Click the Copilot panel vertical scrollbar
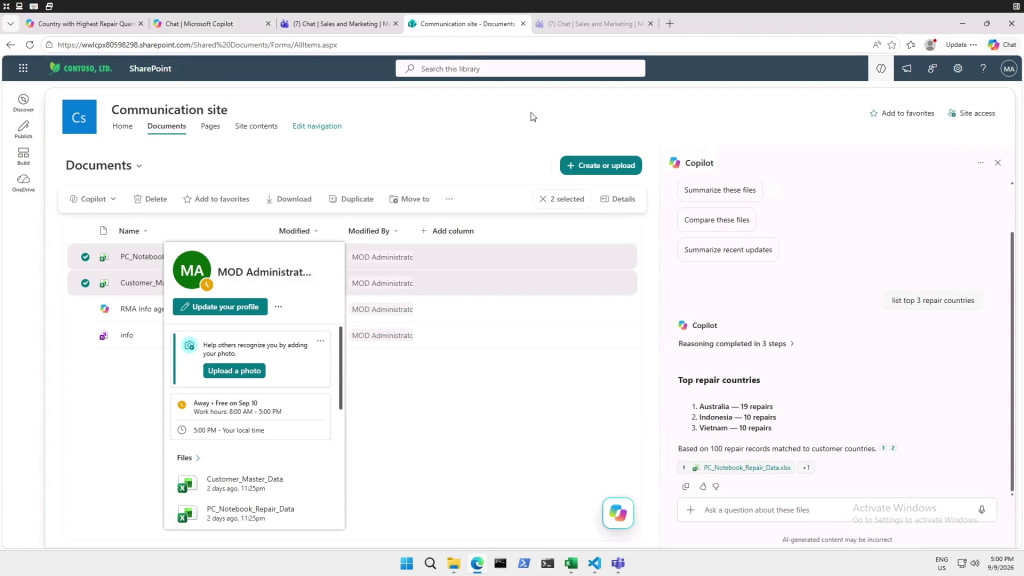This screenshot has height=576, width=1024. pos(1012,360)
